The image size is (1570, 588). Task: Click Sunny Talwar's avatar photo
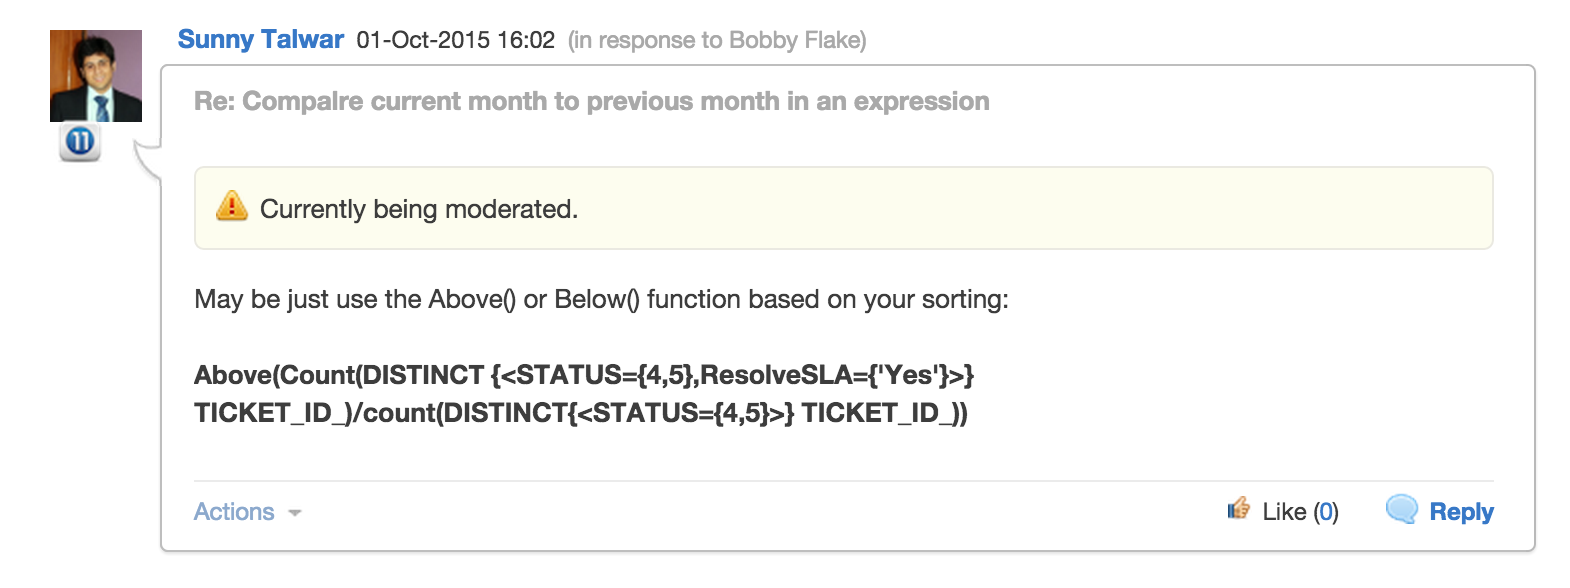[96, 76]
